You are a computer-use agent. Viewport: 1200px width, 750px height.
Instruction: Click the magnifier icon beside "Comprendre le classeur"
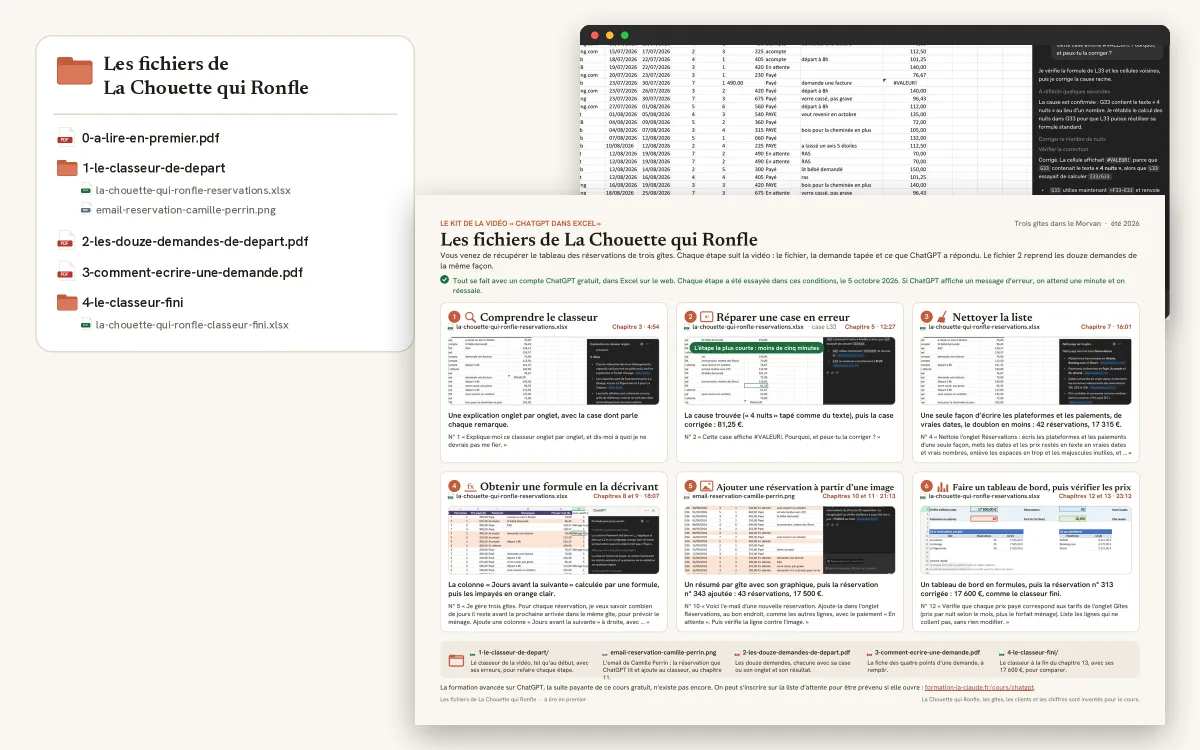point(470,317)
